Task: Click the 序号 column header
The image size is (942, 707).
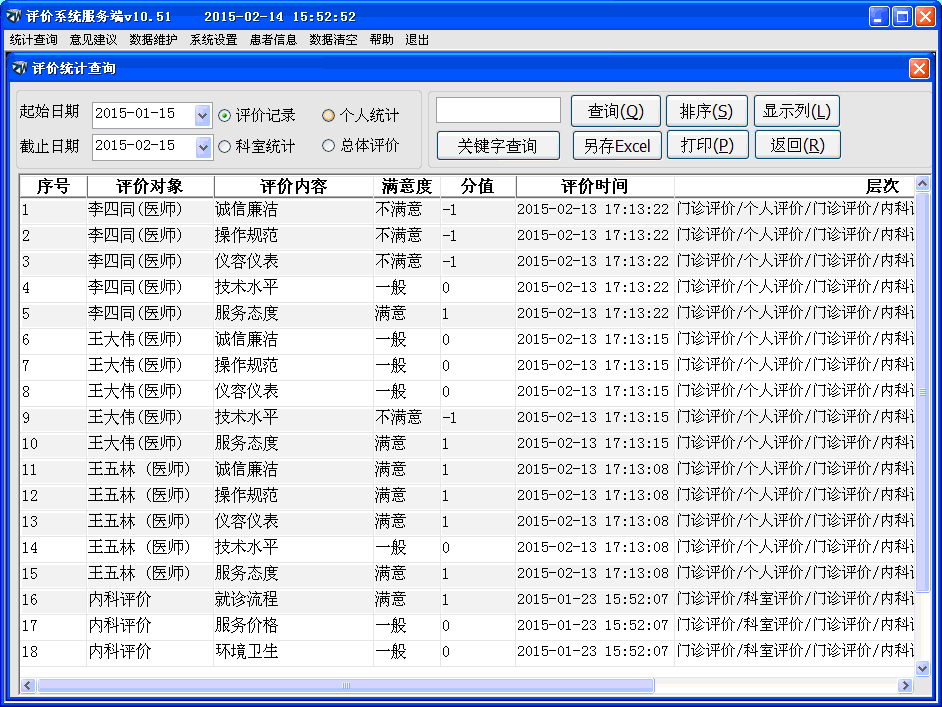Action: coord(53,186)
